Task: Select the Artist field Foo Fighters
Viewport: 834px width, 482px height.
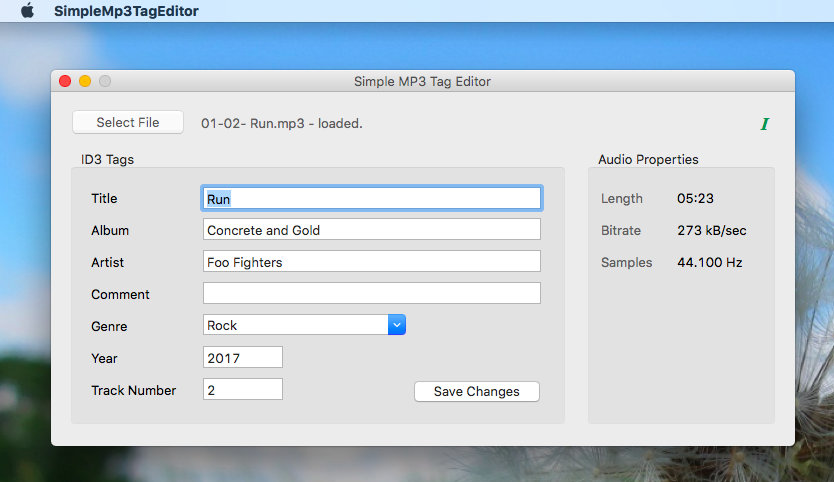Action: (x=372, y=261)
